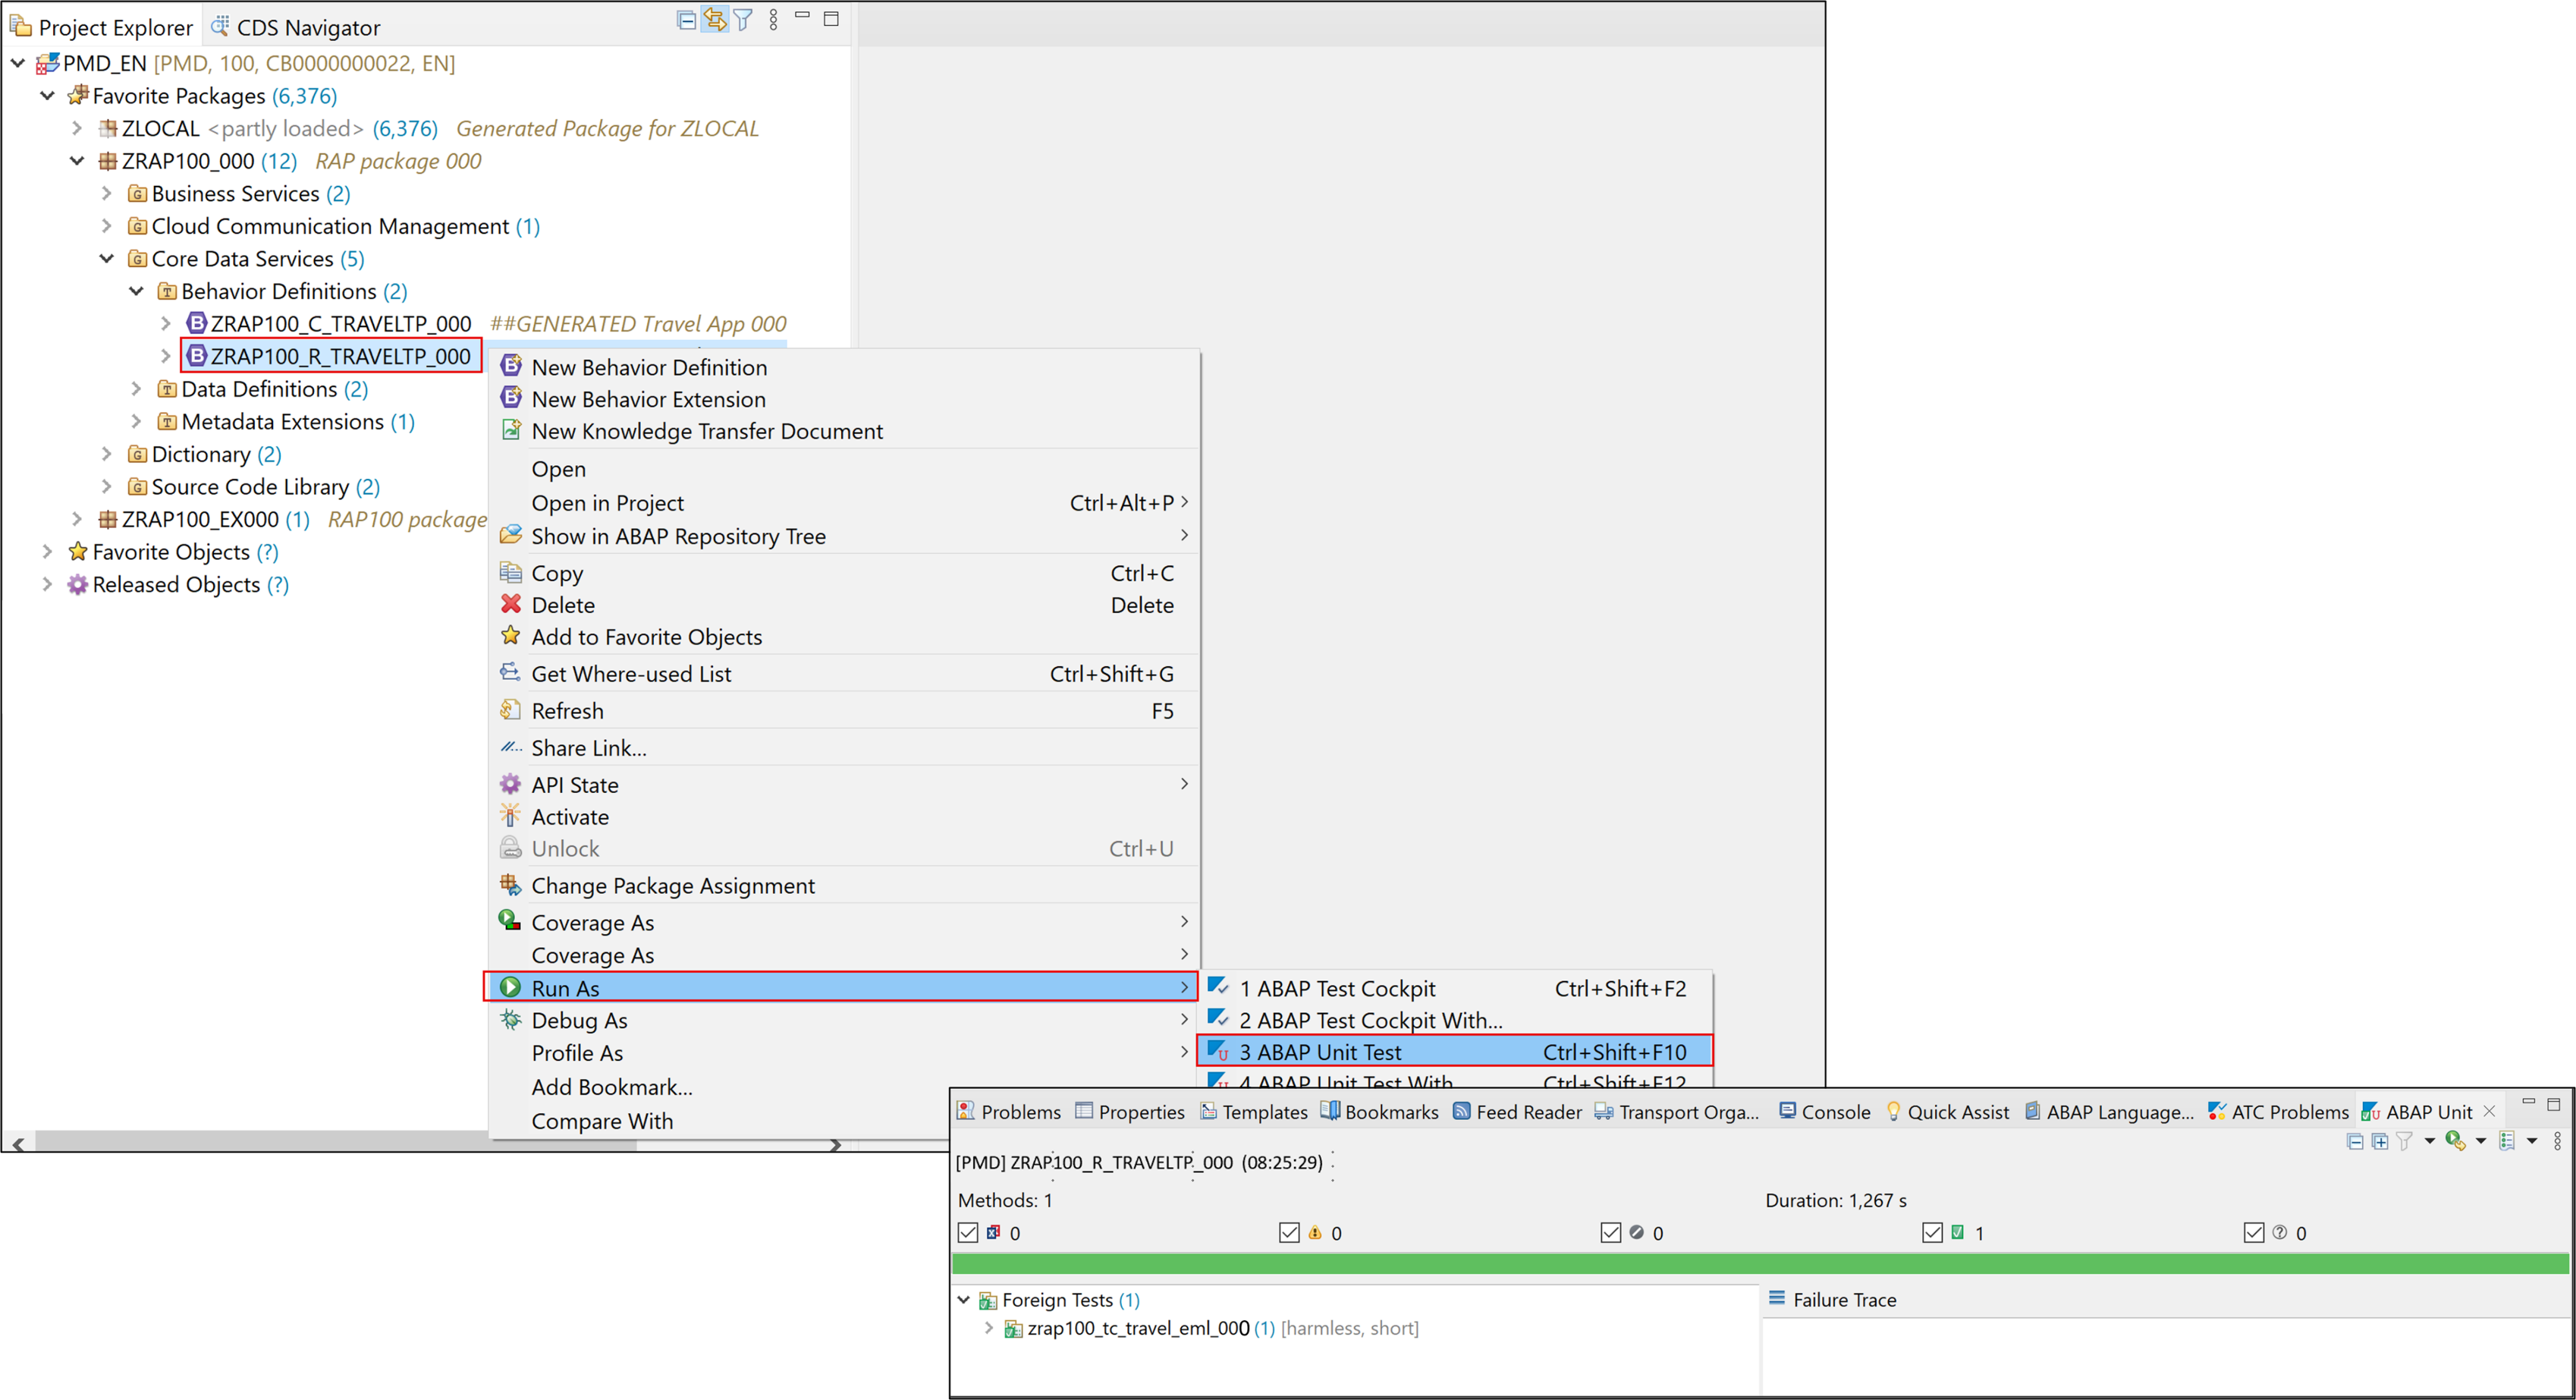The height and width of the screenshot is (1400, 2576).
Task: Select Copy in the context menu
Action: pyautogui.click(x=844, y=573)
